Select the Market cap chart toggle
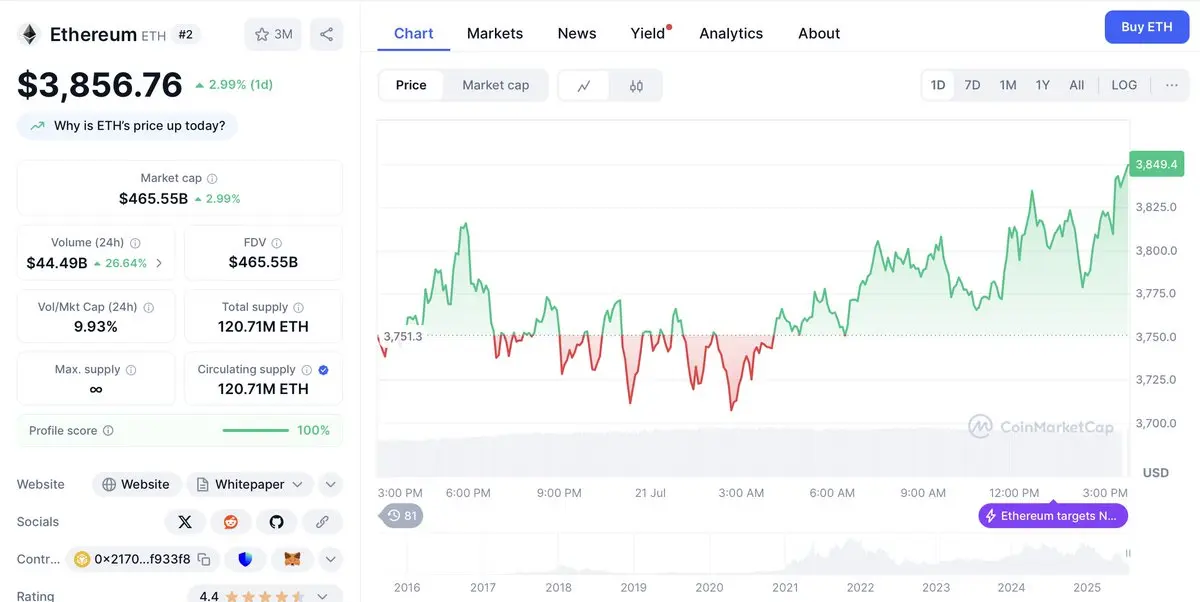The height and width of the screenshot is (602, 1200). click(495, 86)
